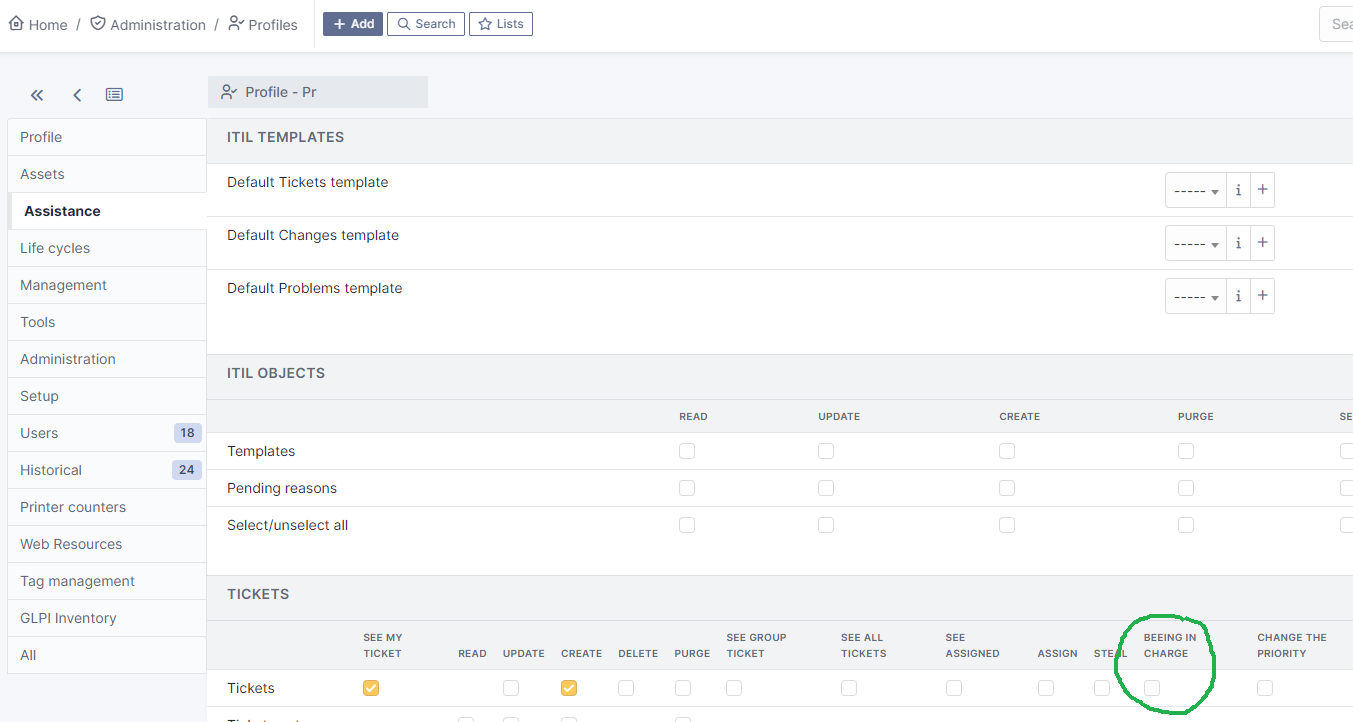The image size is (1353, 722).
Task: Click the Profiles user icon in breadcrumb
Action: click(236, 23)
